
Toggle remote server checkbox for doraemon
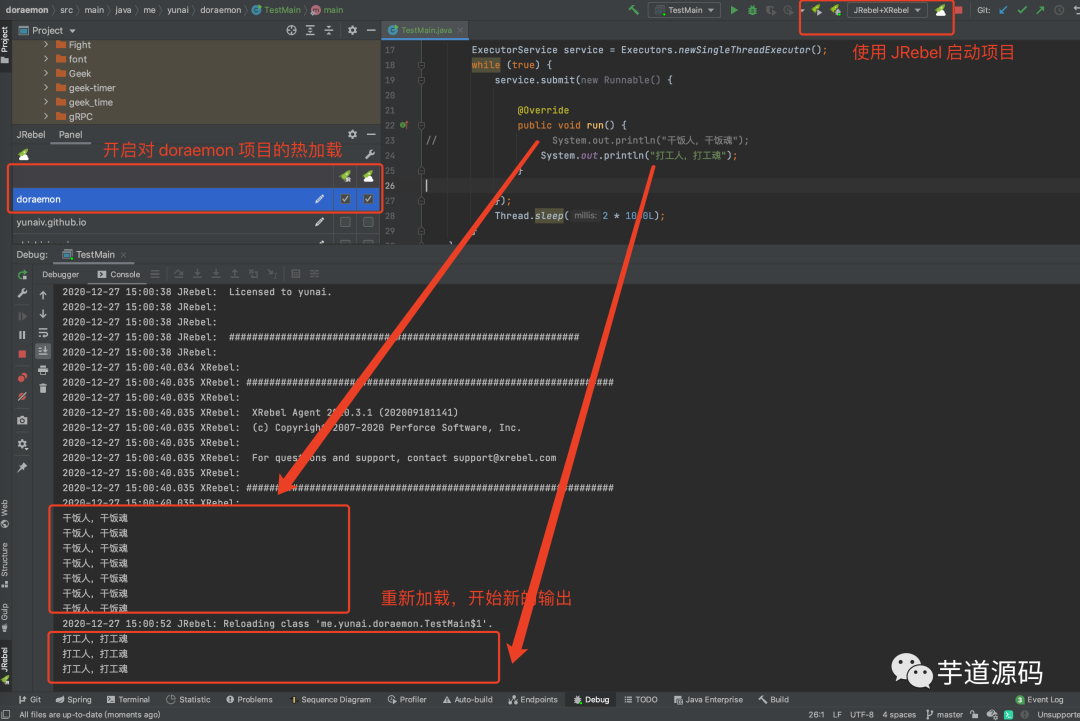(x=368, y=199)
